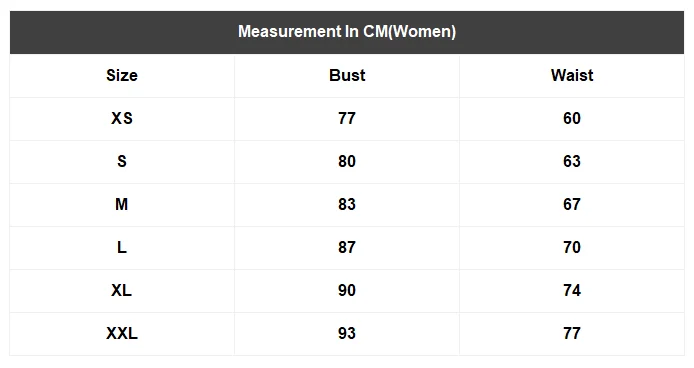
Task: Select bust value 87 for L
Action: [347, 247]
